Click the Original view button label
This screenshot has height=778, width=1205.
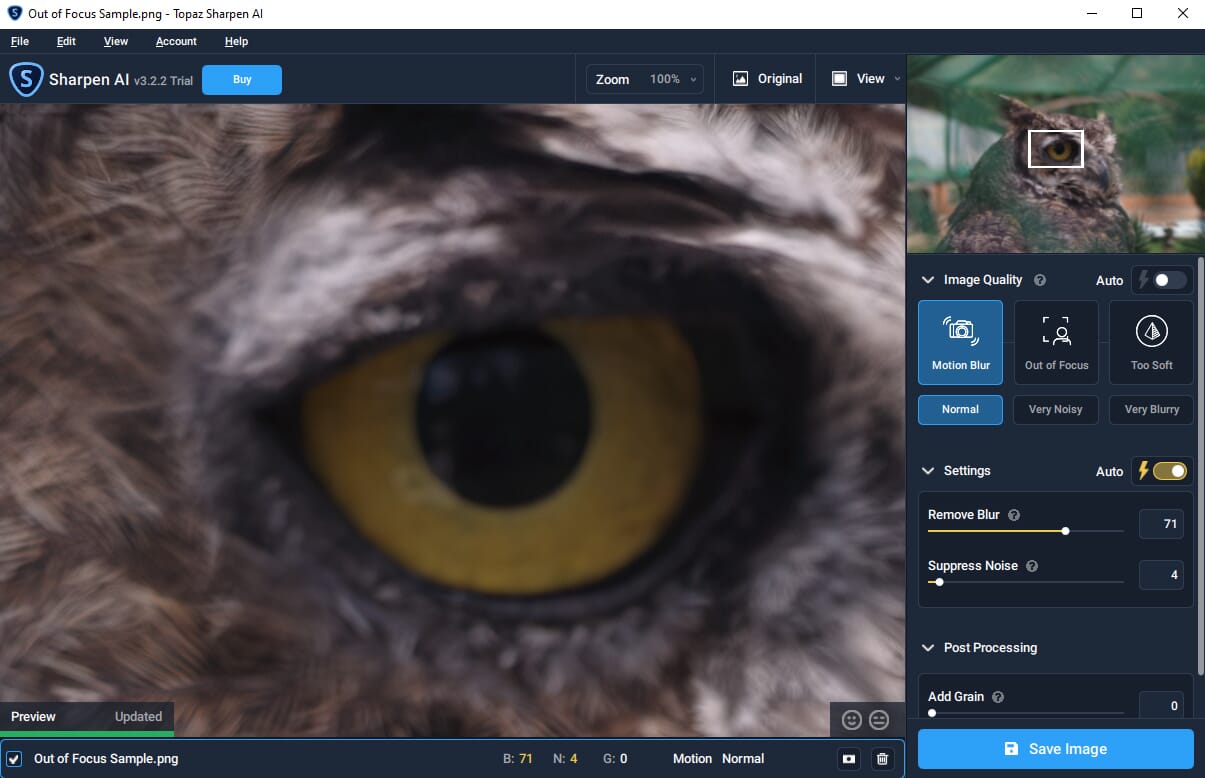pos(780,79)
